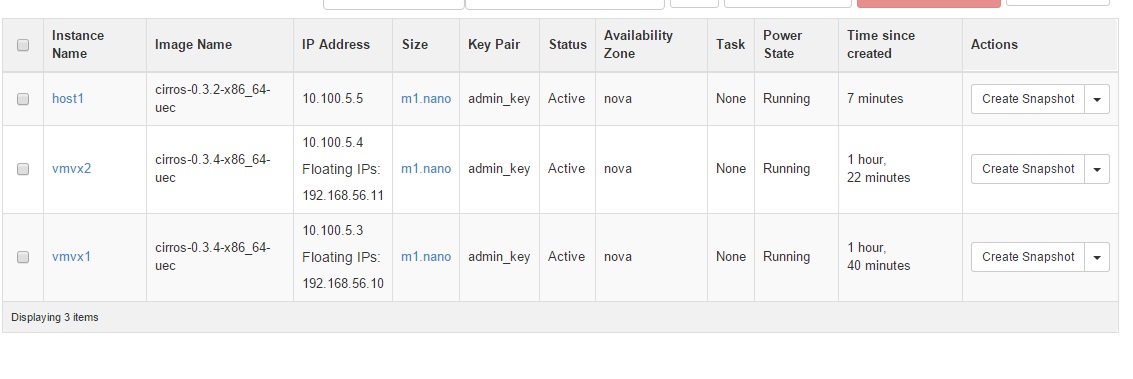Image resolution: width=1133 pixels, height=379 pixels.
Task: Click Active status in vmvx2 row
Action: pos(566,169)
